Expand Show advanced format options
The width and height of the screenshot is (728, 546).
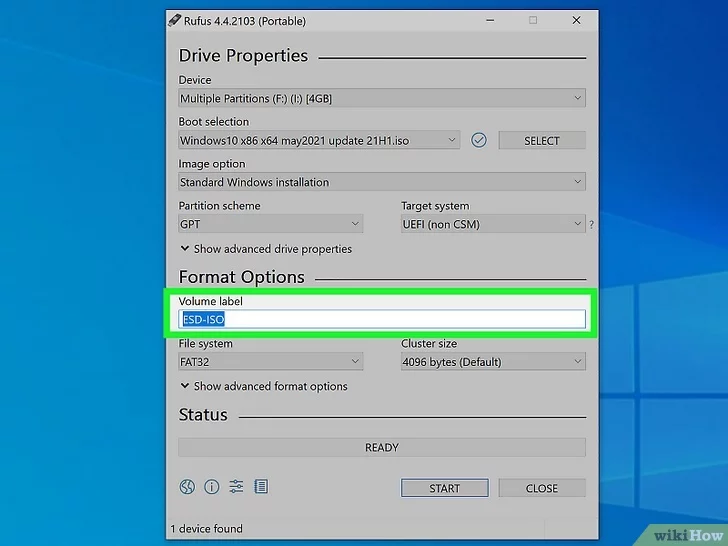pyautogui.click(x=264, y=386)
